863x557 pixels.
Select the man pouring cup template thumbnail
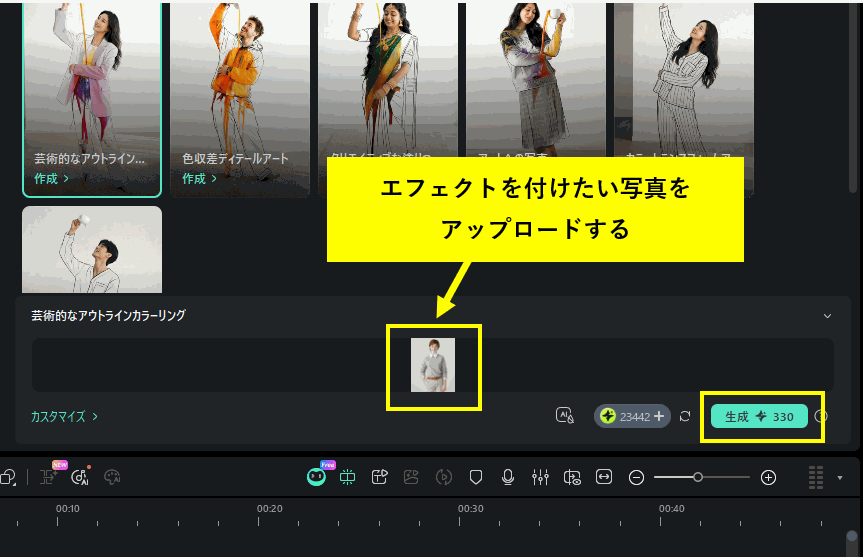[x=92, y=249]
